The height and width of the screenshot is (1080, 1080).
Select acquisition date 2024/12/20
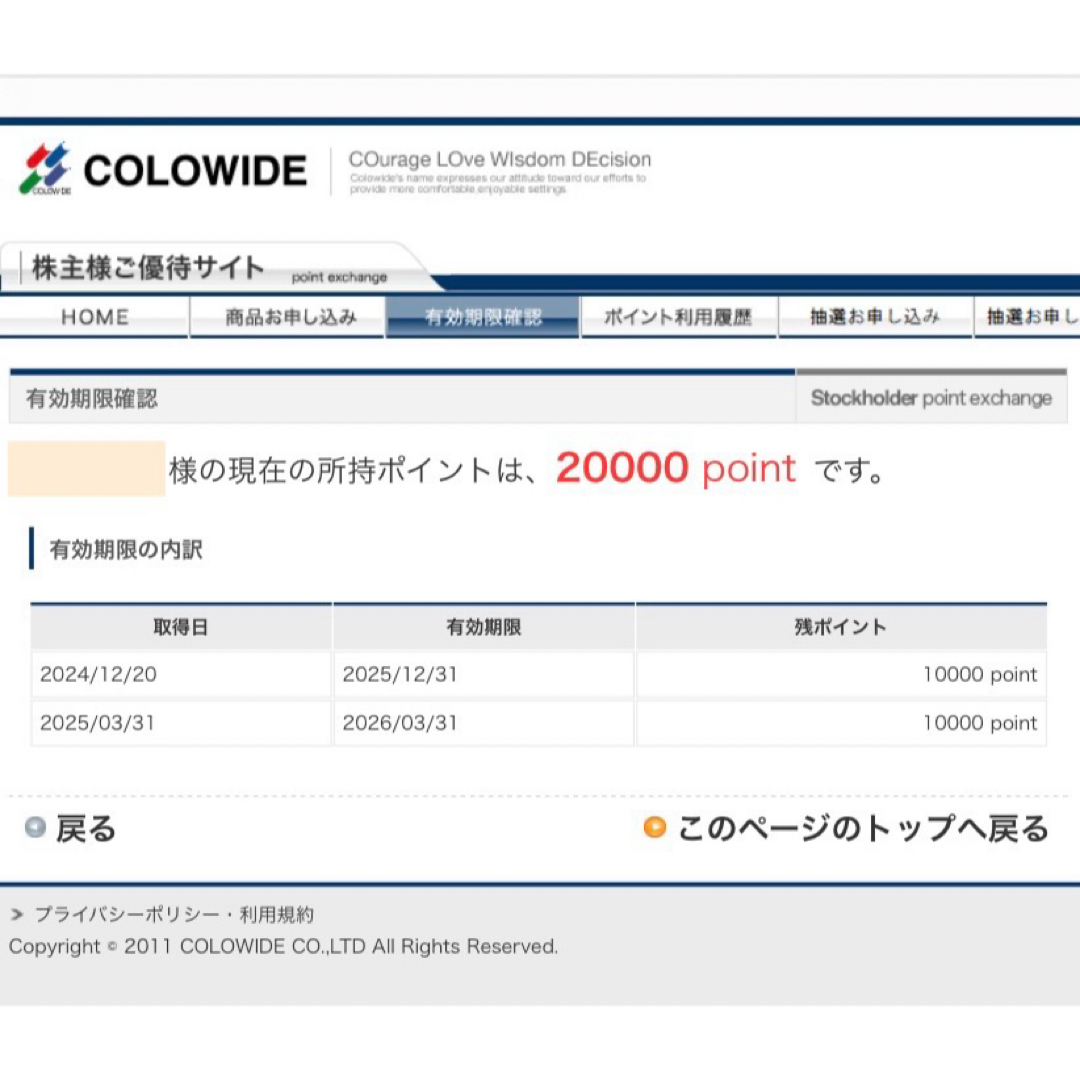[x=98, y=674]
